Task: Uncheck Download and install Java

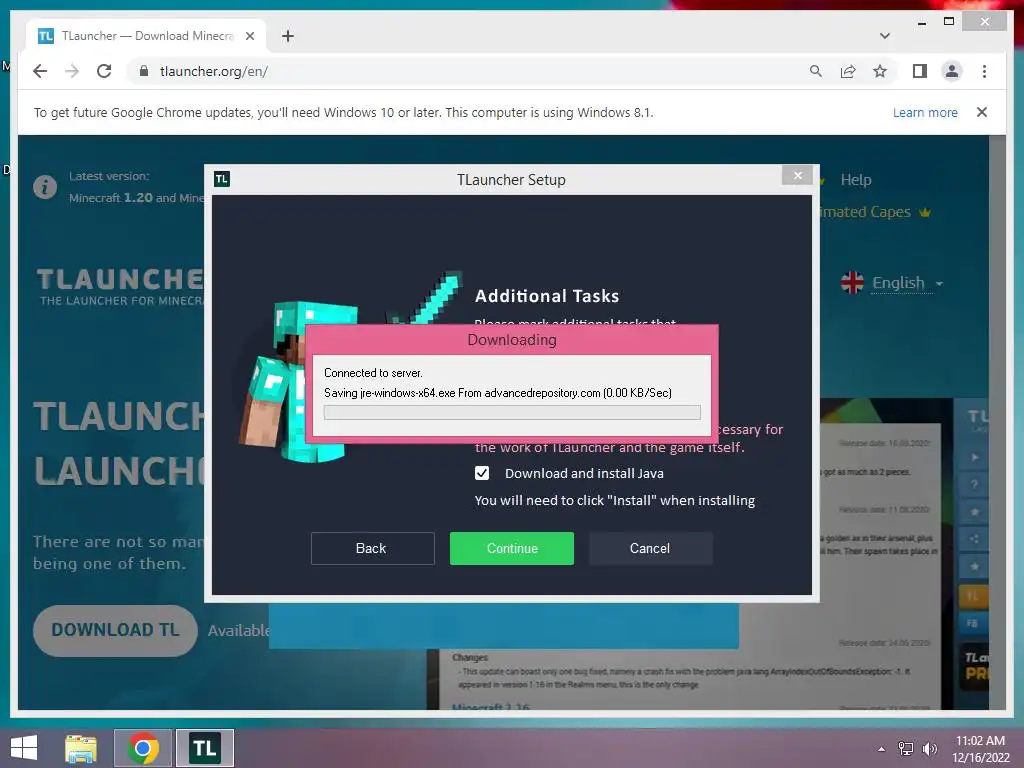Action: (482, 473)
